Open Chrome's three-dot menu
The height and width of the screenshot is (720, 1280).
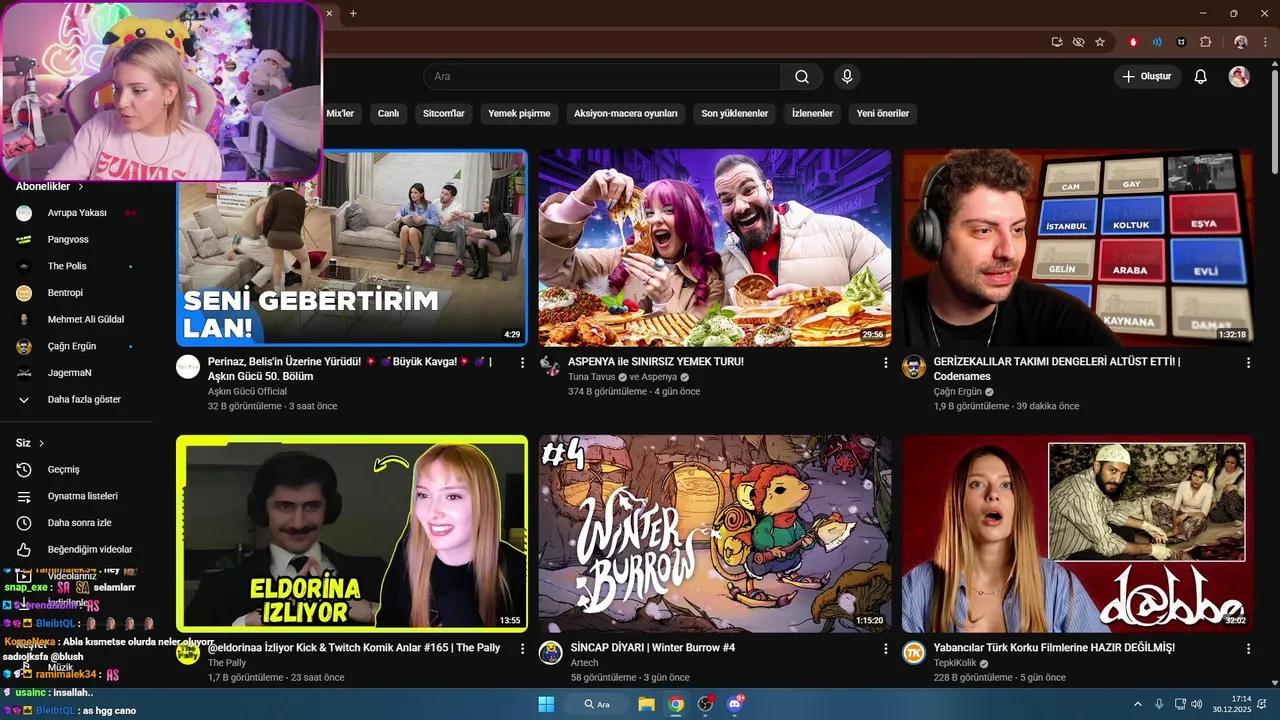pyautogui.click(x=1264, y=42)
